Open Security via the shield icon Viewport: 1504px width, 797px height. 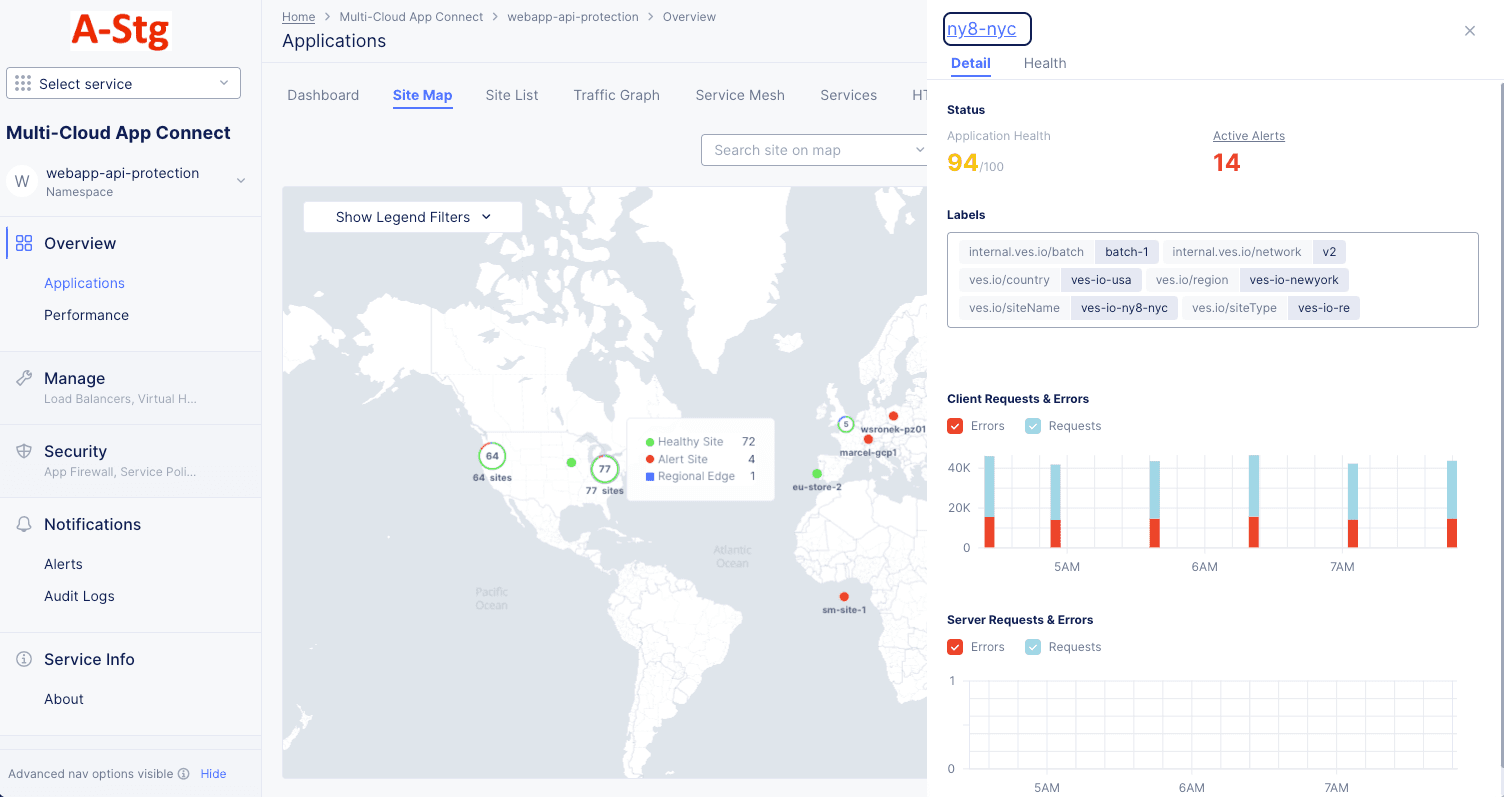23,450
